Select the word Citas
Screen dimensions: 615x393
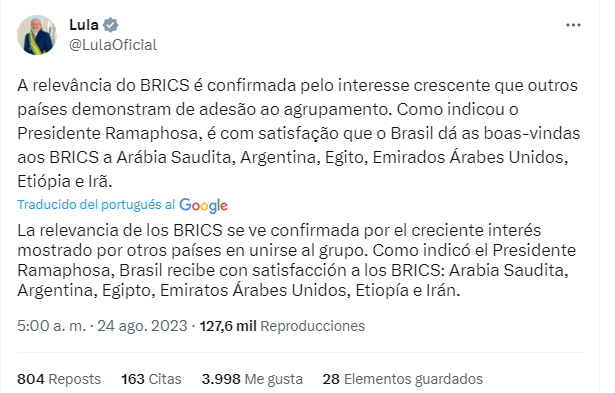coord(165,379)
